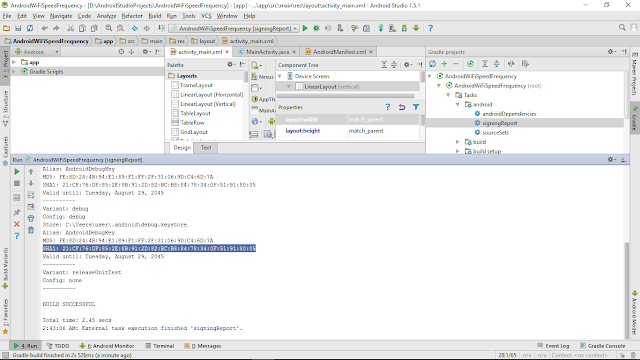This screenshot has width=640, height=360.
Task: Open Android Monitor tool window
Action: 107,346
